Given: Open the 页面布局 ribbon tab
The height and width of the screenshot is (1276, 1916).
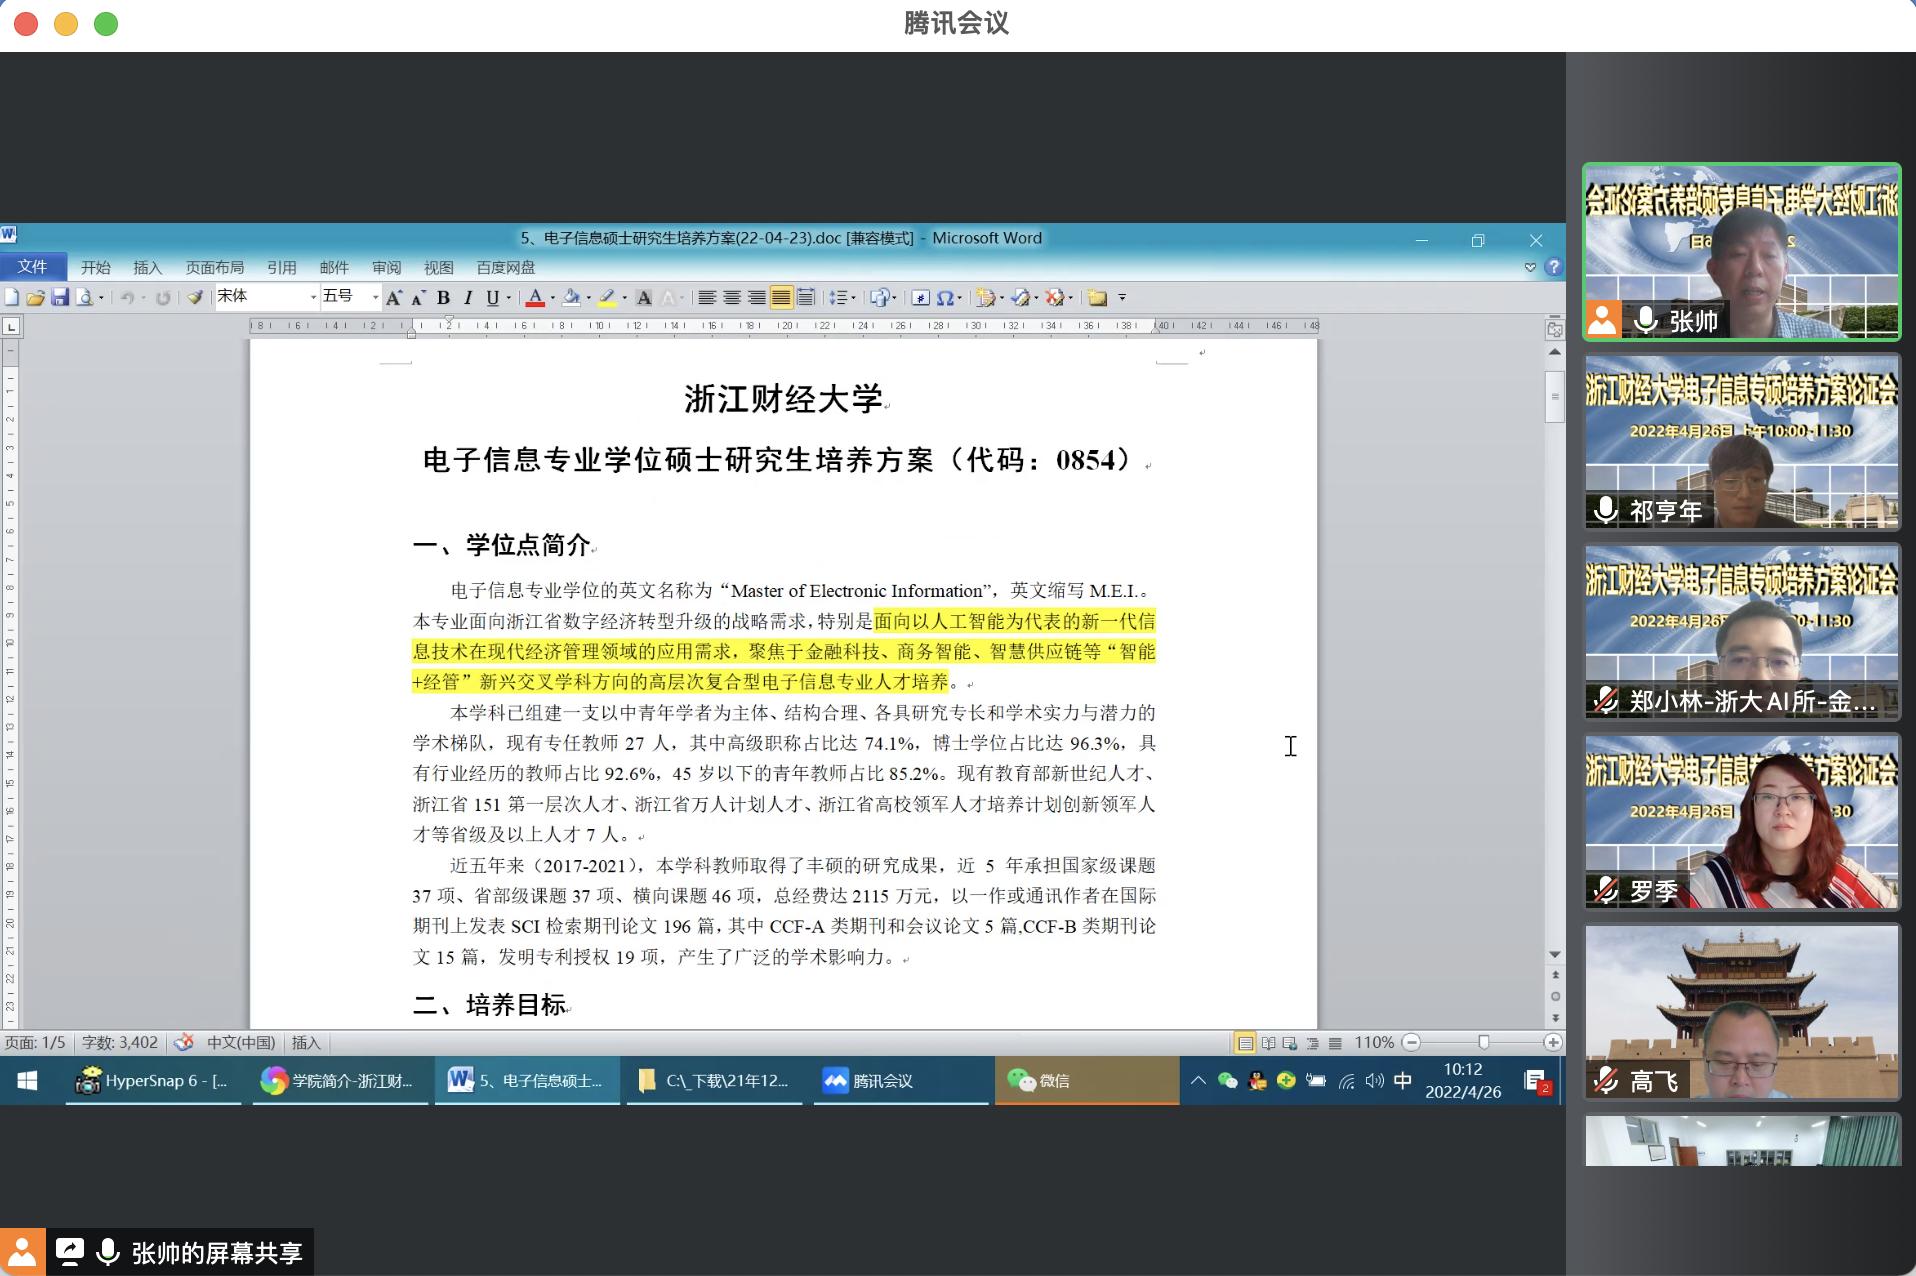Looking at the screenshot, I should click(x=214, y=267).
